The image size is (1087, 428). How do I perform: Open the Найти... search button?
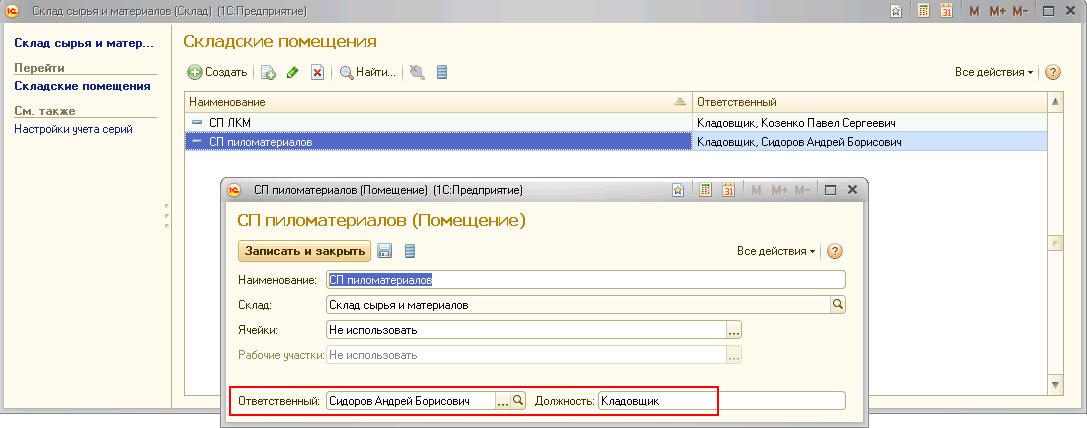coord(367,72)
